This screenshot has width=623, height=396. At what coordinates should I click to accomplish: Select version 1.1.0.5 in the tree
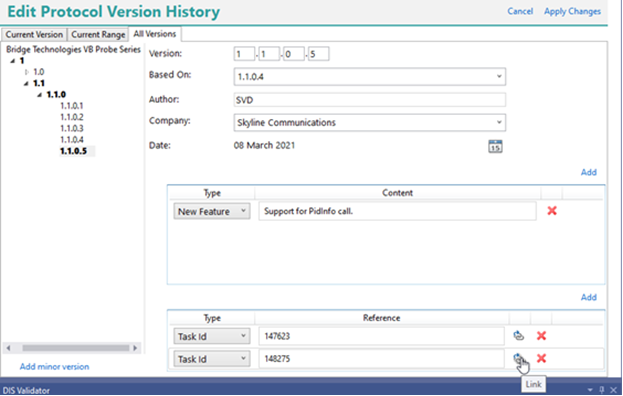point(73,151)
